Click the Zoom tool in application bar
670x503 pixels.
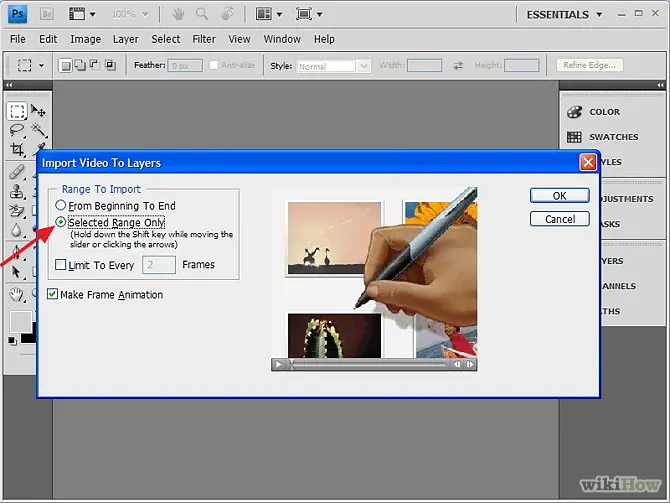202,14
